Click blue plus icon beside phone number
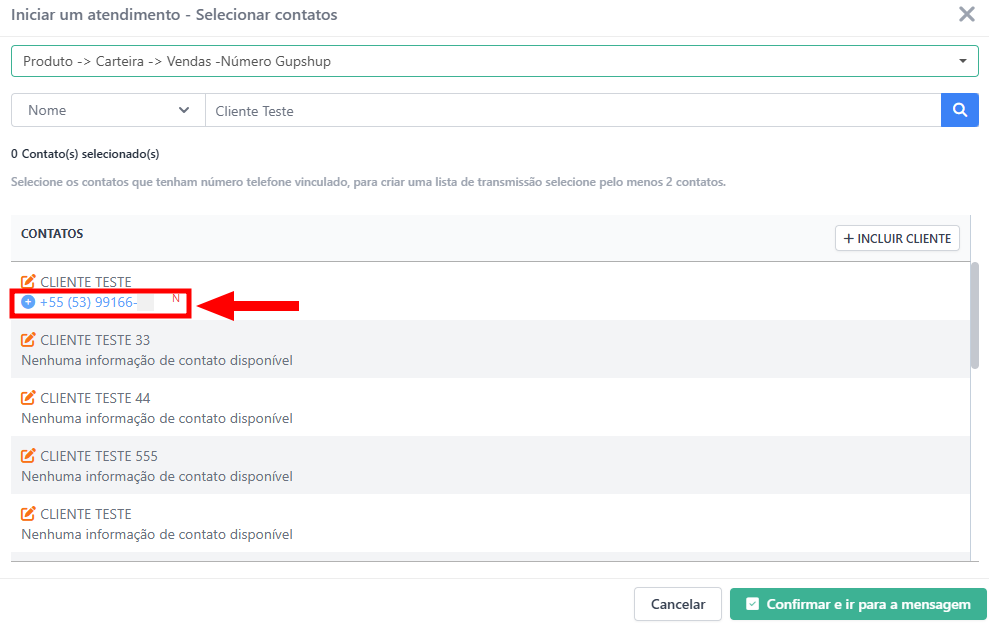This screenshot has width=989, height=623. (x=28, y=302)
